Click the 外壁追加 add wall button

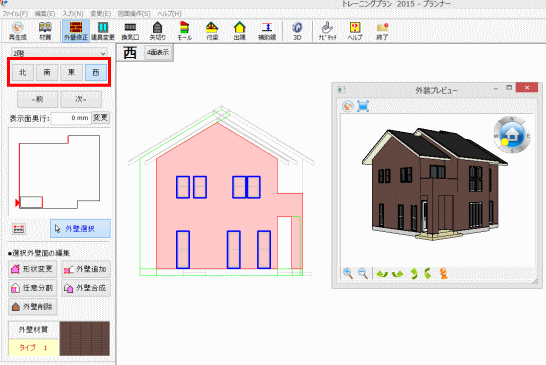point(86,269)
